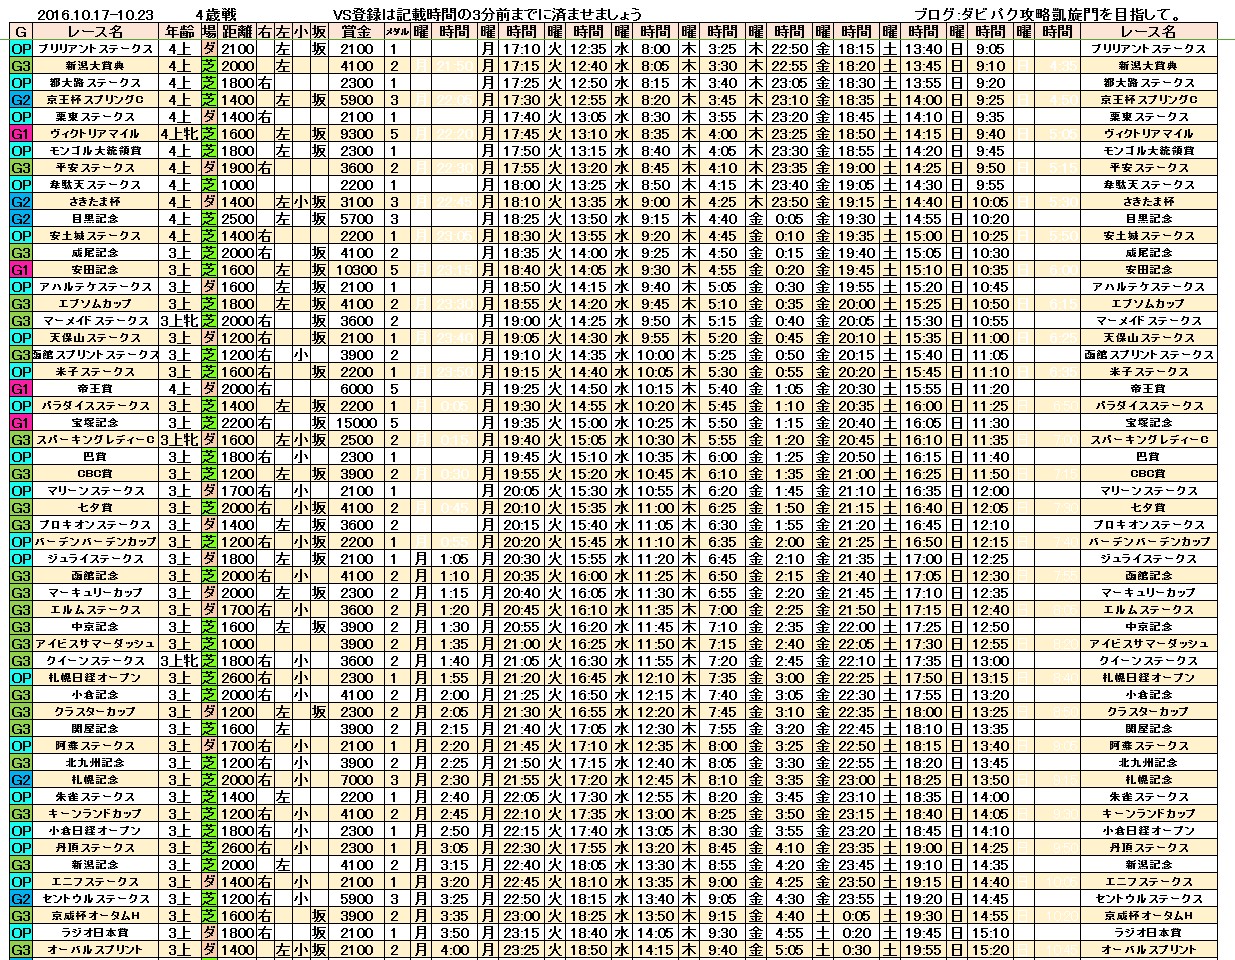The width and height of the screenshot is (1235, 960).
Task: Click the G2 grade cell of 京王杯スプリングC
Action: pyautogui.click(x=21, y=99)
